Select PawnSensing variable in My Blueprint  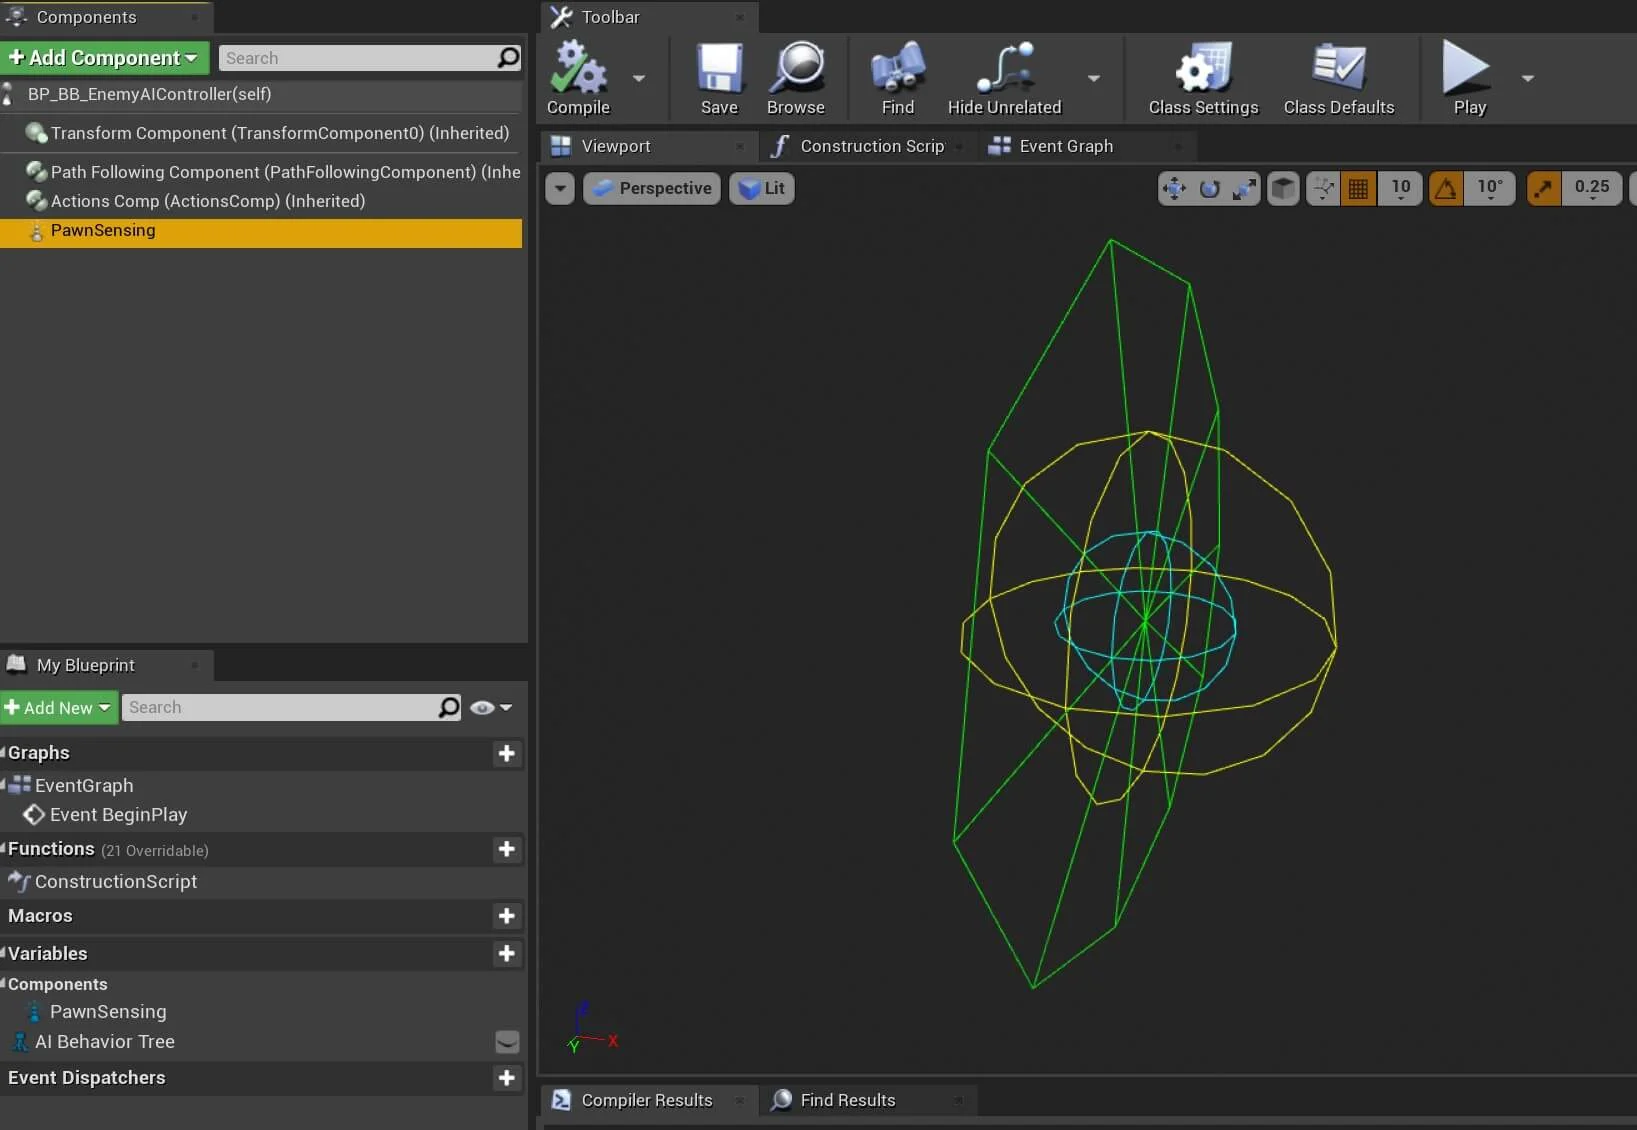point(108,1012)
